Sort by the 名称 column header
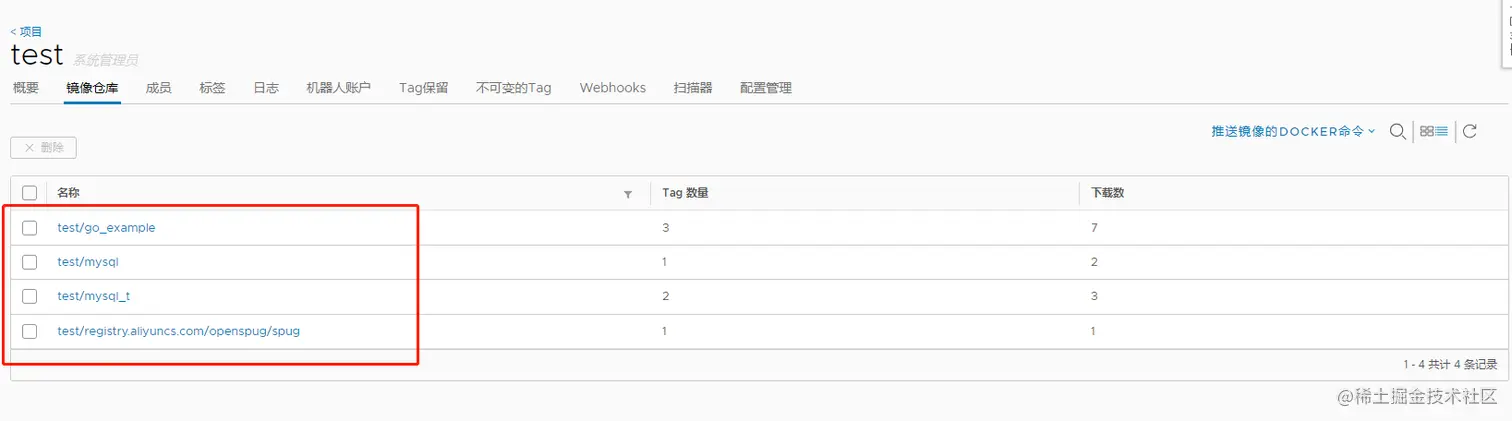Viewport: 1512px width, 421px height. point(68,193)
